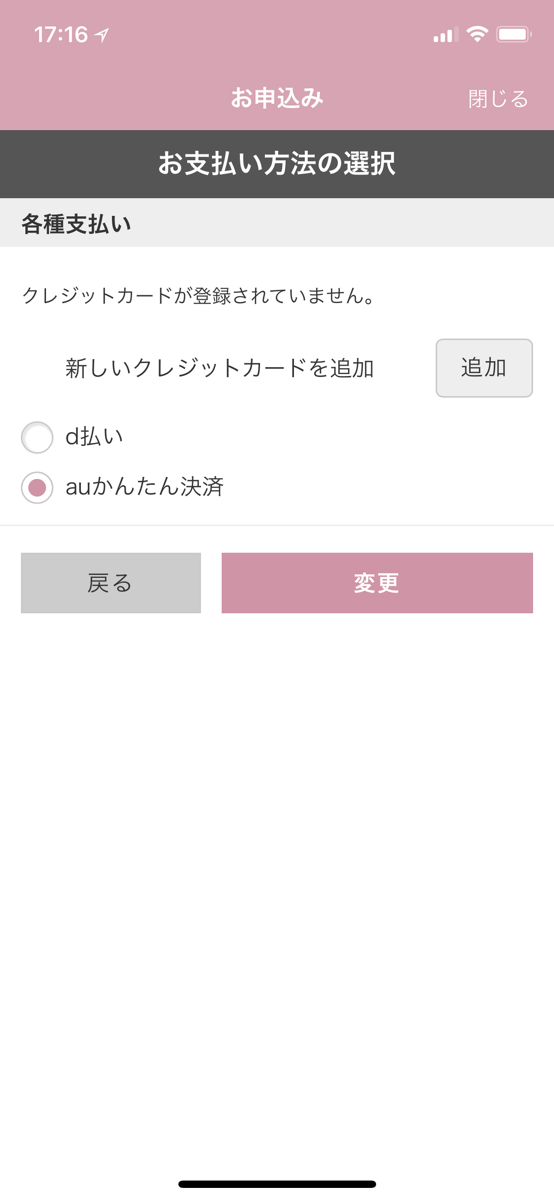Viewport: 554px width, 1200px height.
Task: Select the auかんたん決済 radio button
Action: [x=37, y=488]
